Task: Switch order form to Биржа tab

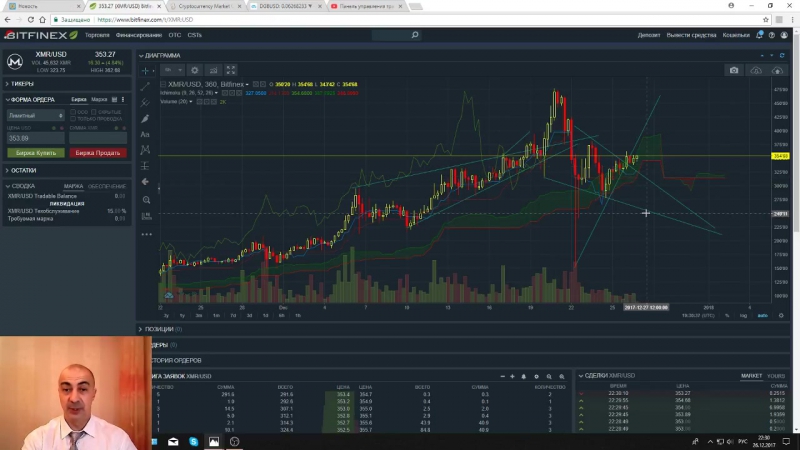Action: (79, 99)
